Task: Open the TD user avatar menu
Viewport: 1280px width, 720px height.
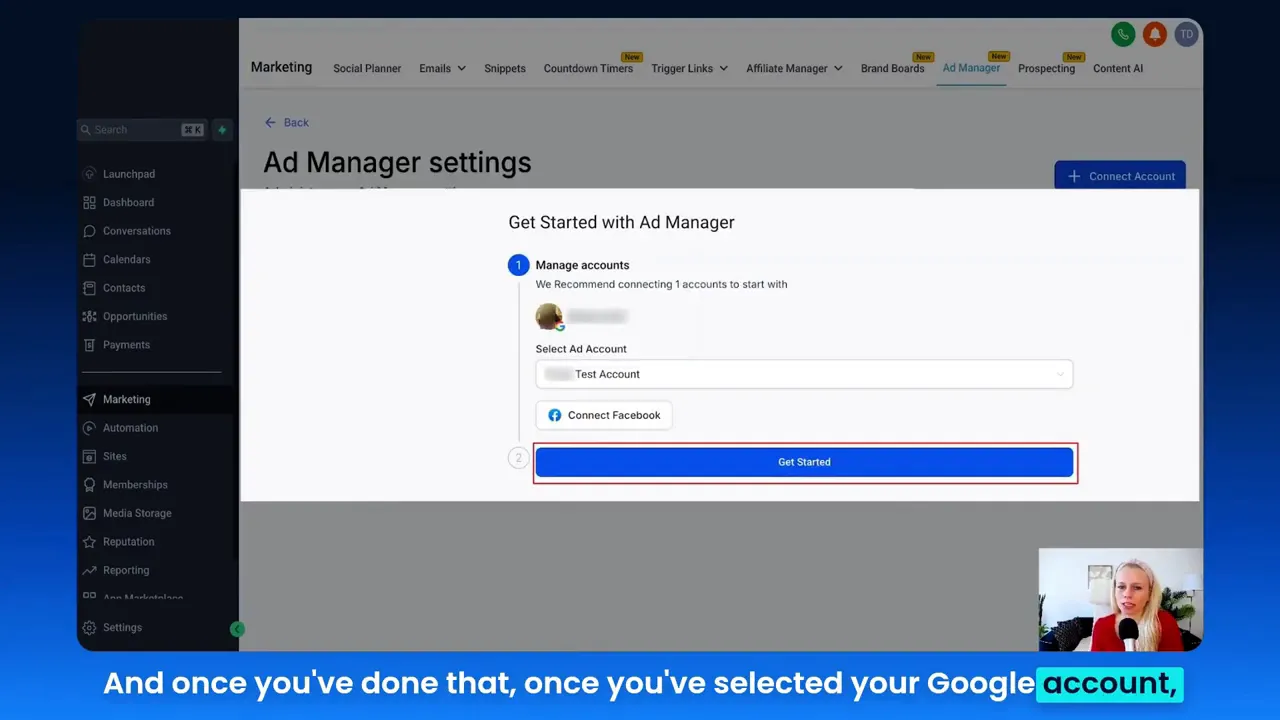Action: [x=1186, y=34]
